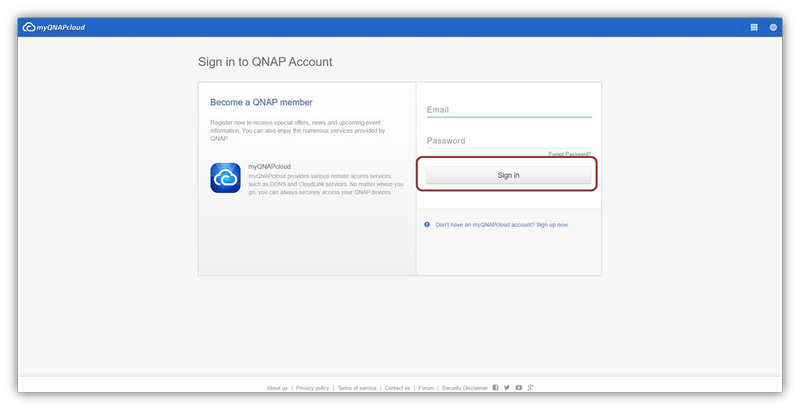The width and height of the screenshot is (800, 410).
Task: Click the Forgot Password link
Action: click(x=569, y=154)
